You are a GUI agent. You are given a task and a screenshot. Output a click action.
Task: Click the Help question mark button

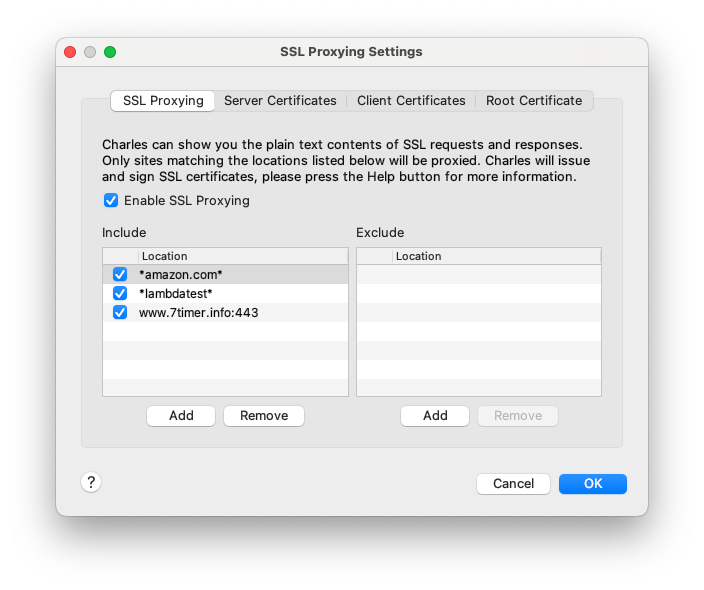tap(91, 483)
